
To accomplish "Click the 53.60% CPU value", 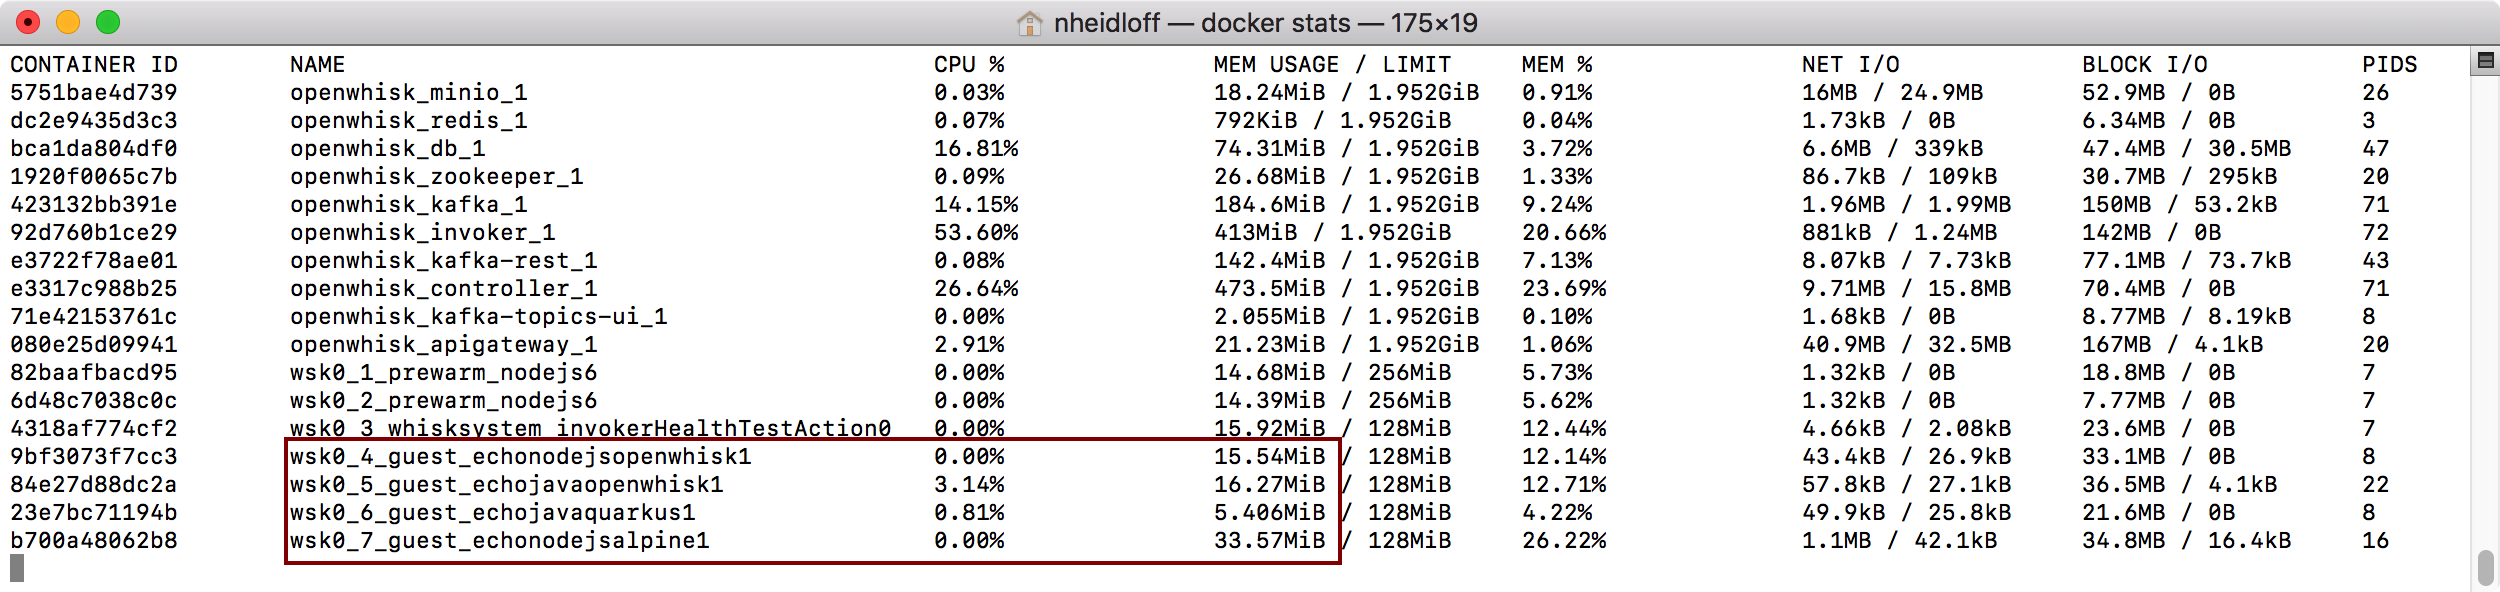I will pyautogui.click(x=976, y=233).
